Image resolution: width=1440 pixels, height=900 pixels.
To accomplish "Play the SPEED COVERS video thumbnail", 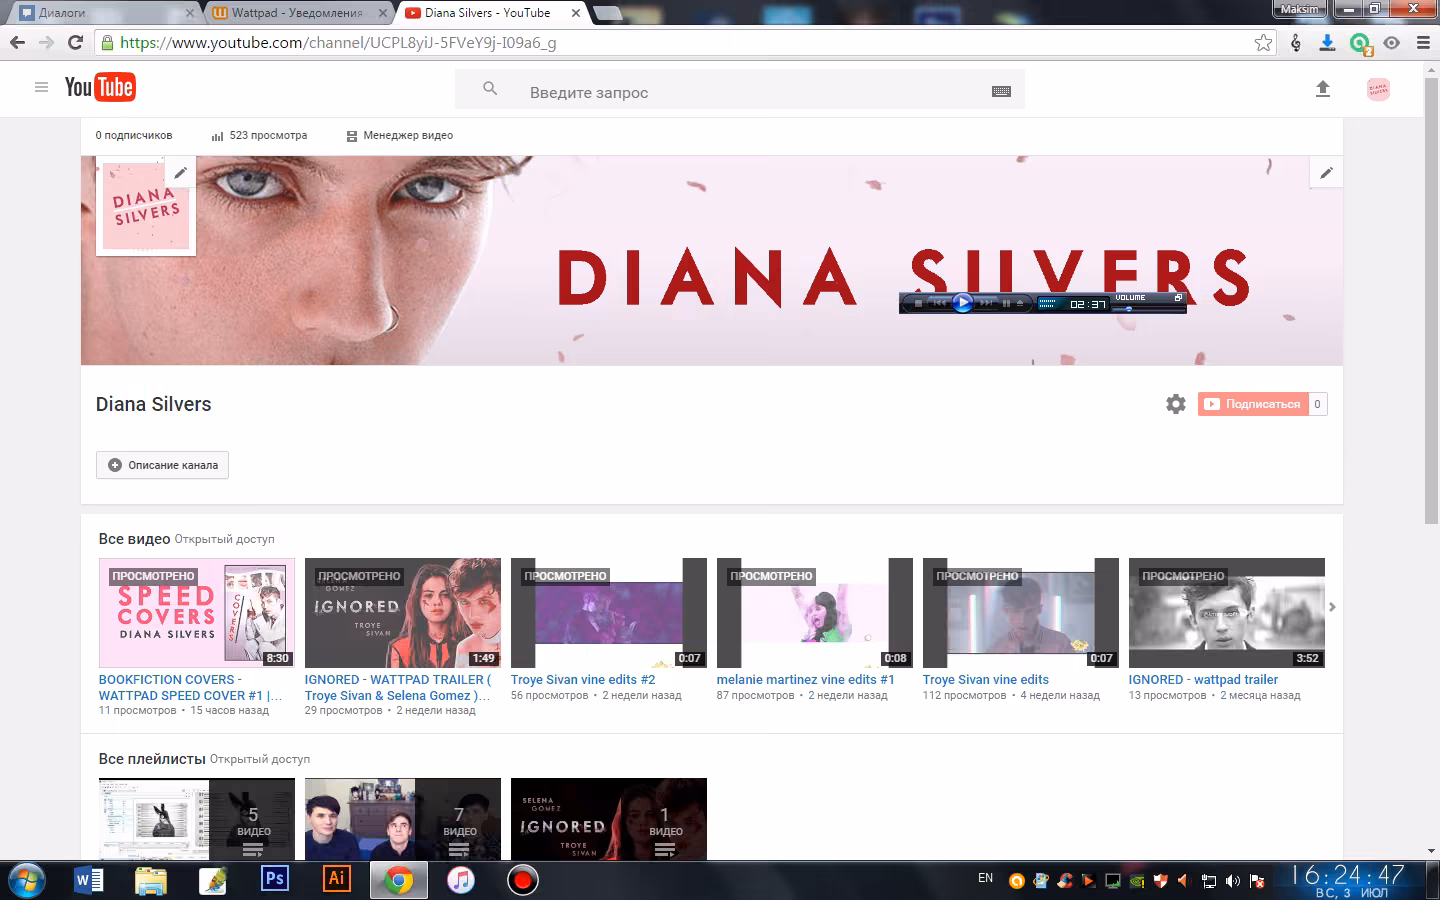I will coord(197,613).
